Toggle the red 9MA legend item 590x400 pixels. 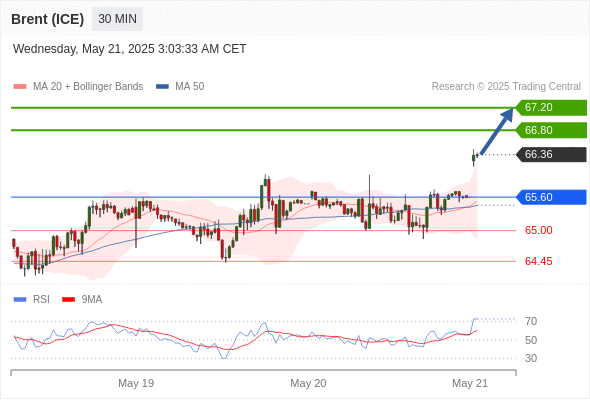click(x=82, y=300)
